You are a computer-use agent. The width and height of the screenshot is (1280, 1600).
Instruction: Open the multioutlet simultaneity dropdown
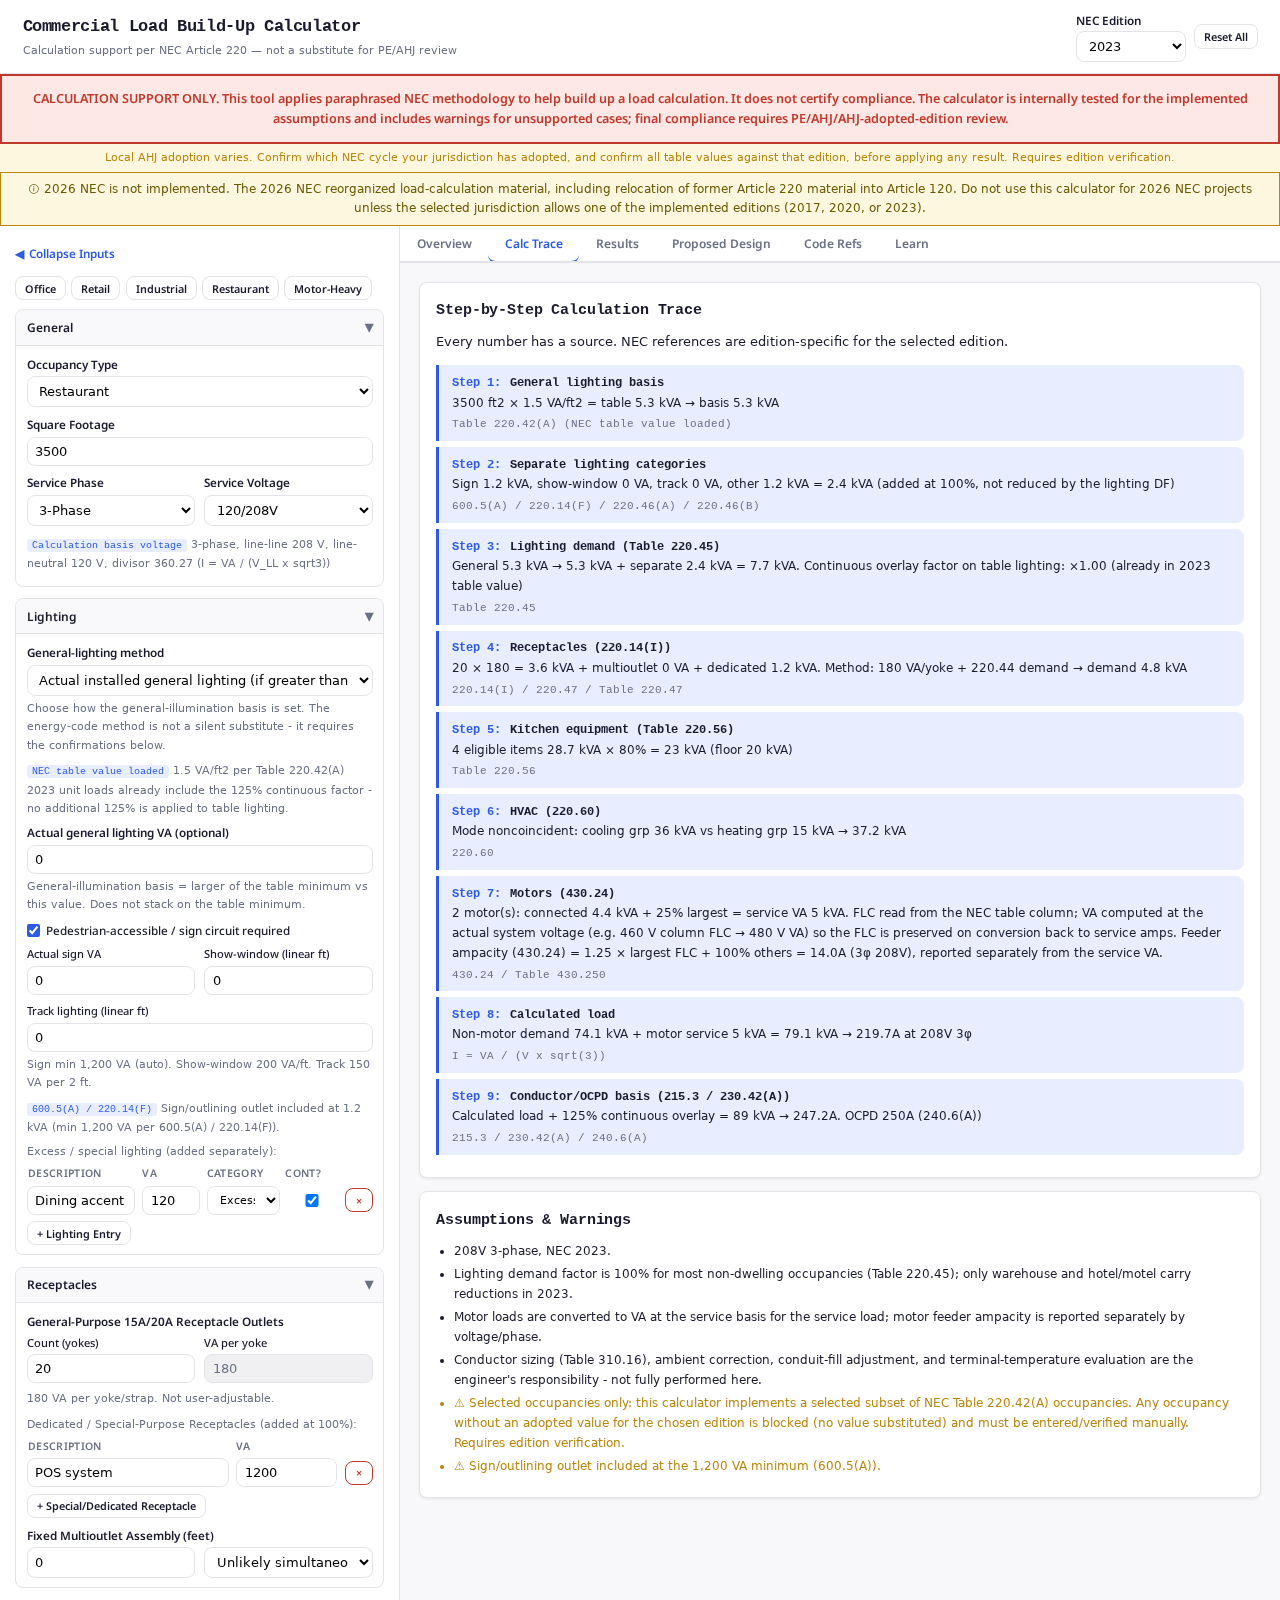coord(288,1562)
